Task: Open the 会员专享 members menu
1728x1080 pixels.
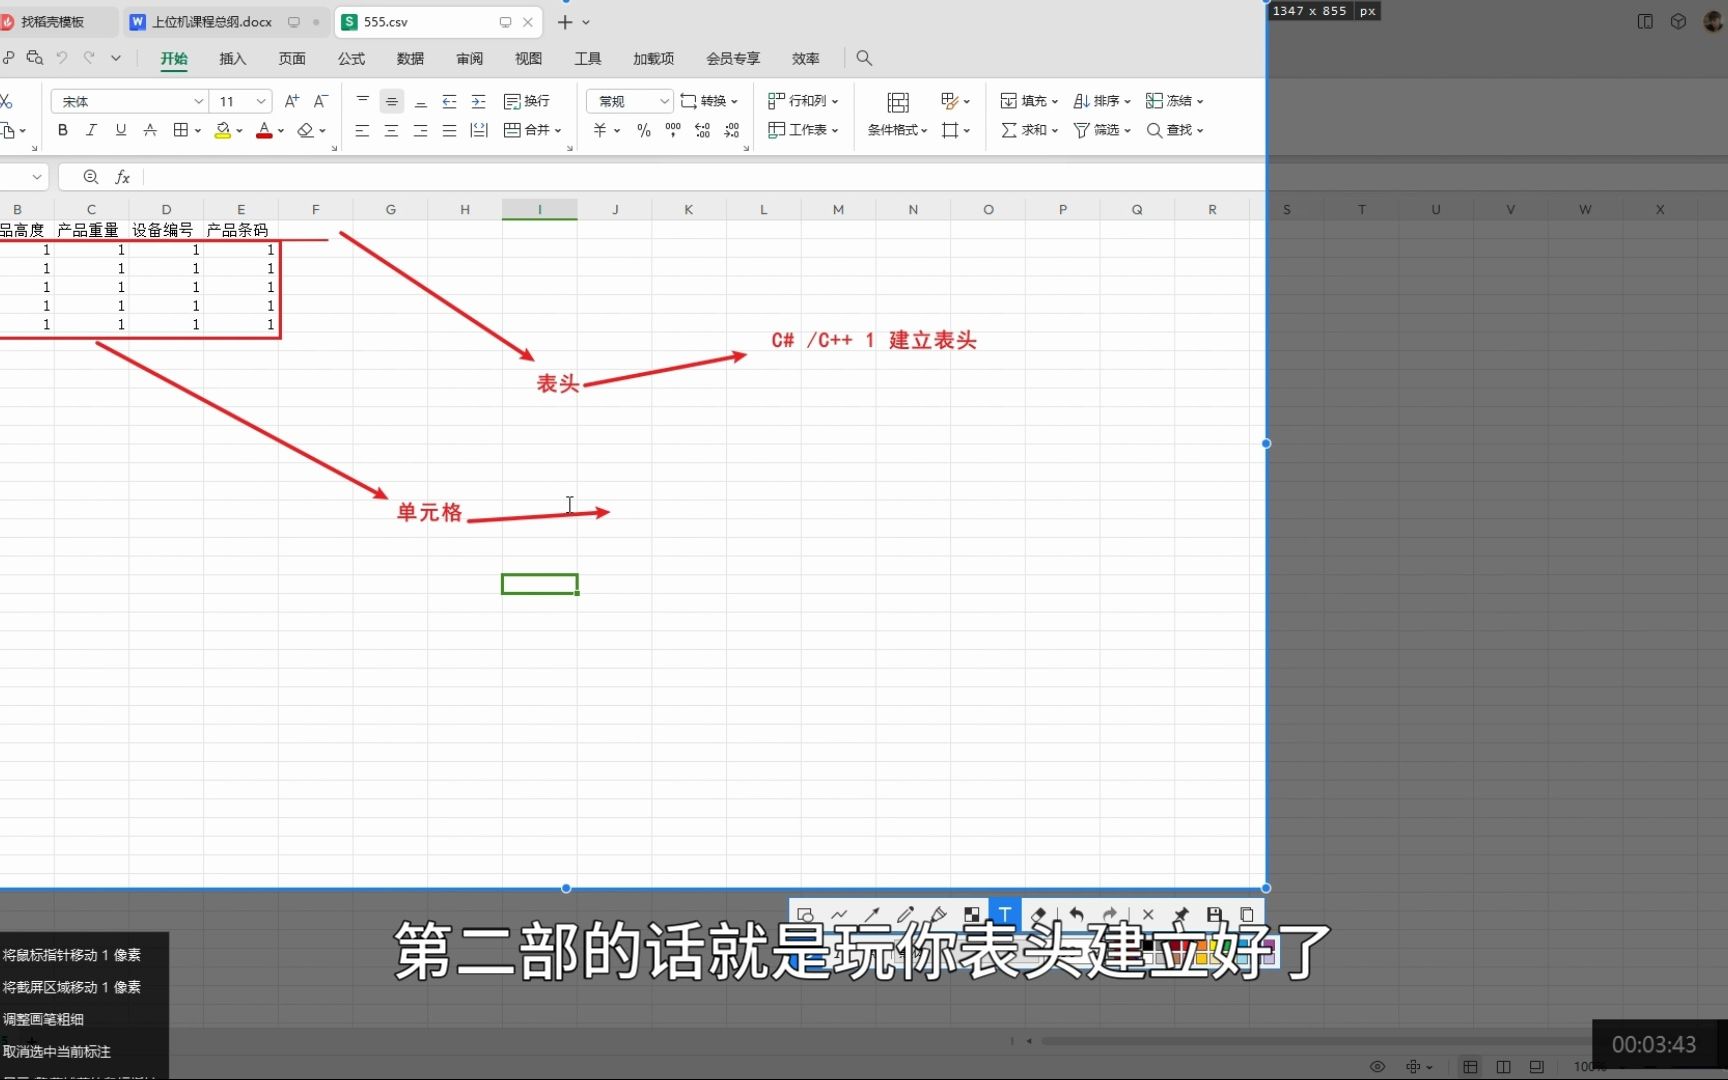Action: point(733,58)
